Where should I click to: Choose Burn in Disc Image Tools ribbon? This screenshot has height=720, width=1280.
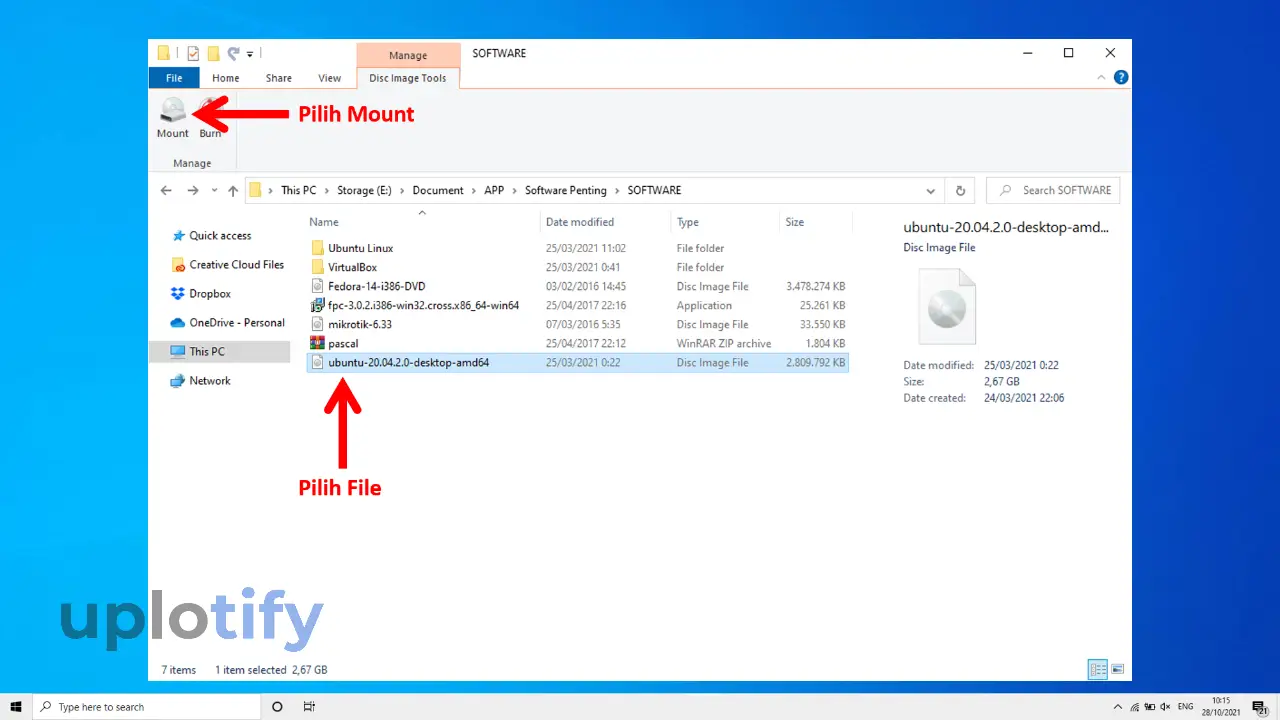[210, 118]
